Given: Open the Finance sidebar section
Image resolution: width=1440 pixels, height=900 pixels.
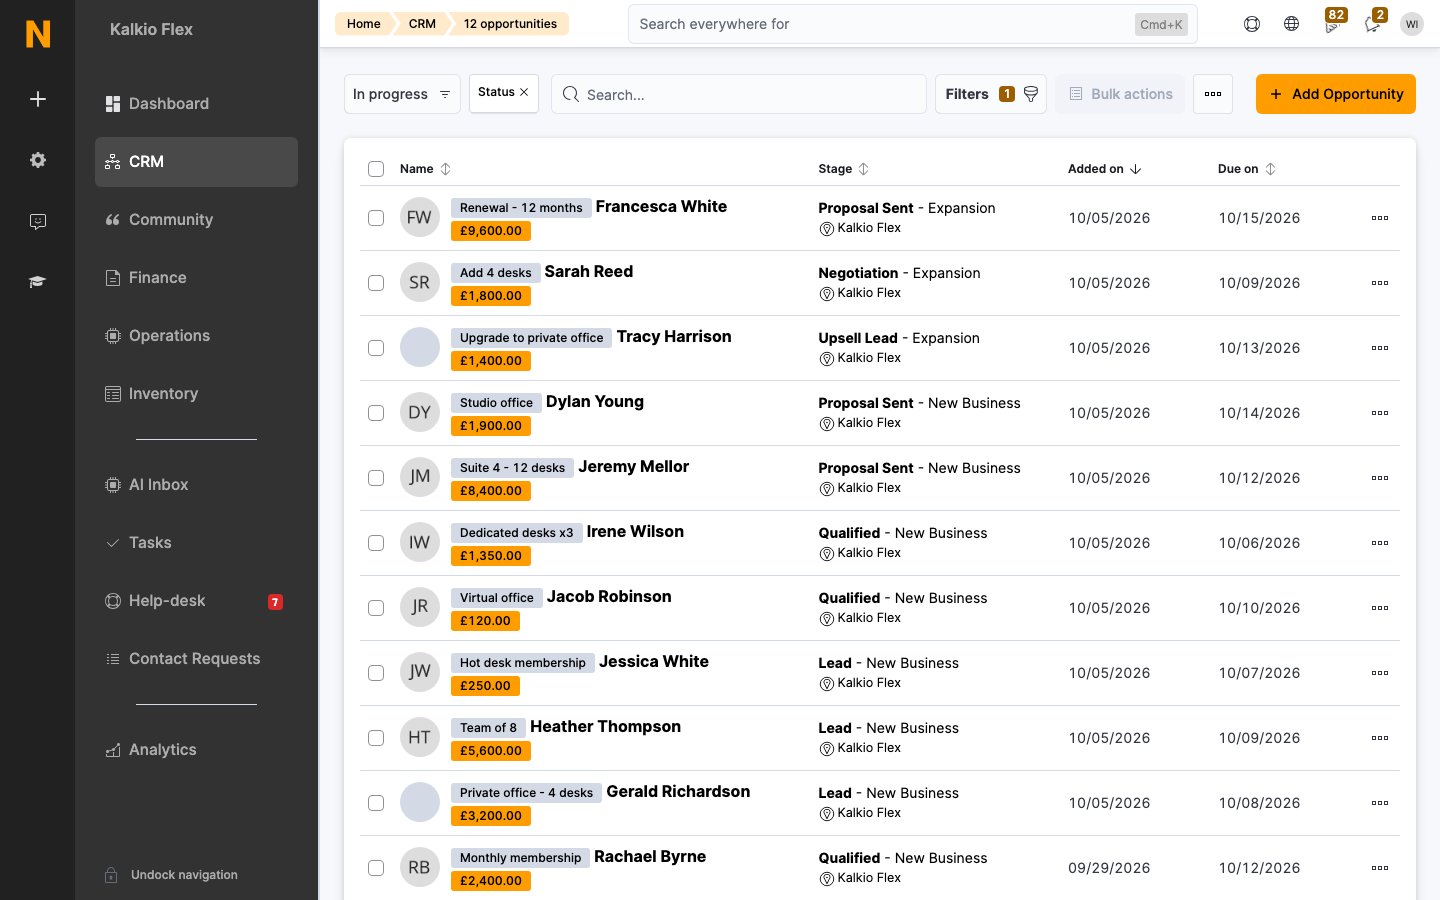Looking at the screenshot, I should [196, 278].
